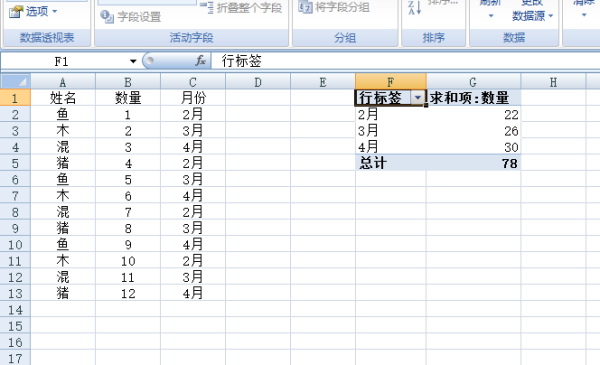Select column A header
The image size is (600, 365).
click(63, 82)
